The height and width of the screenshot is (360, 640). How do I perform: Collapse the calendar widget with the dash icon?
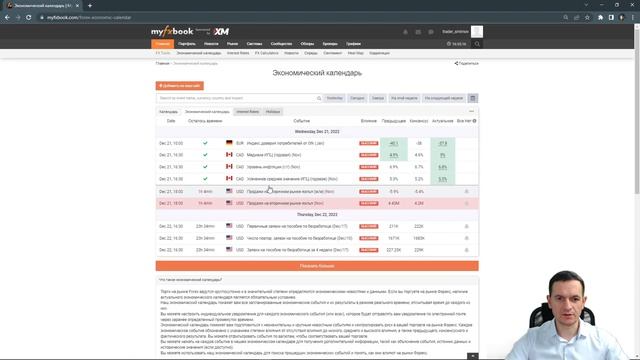(x=471, y=111)
